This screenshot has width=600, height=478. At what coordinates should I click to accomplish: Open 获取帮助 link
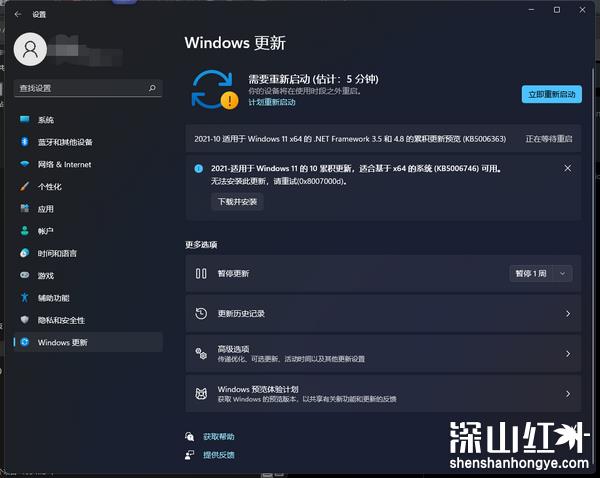[x=219, y=437]
